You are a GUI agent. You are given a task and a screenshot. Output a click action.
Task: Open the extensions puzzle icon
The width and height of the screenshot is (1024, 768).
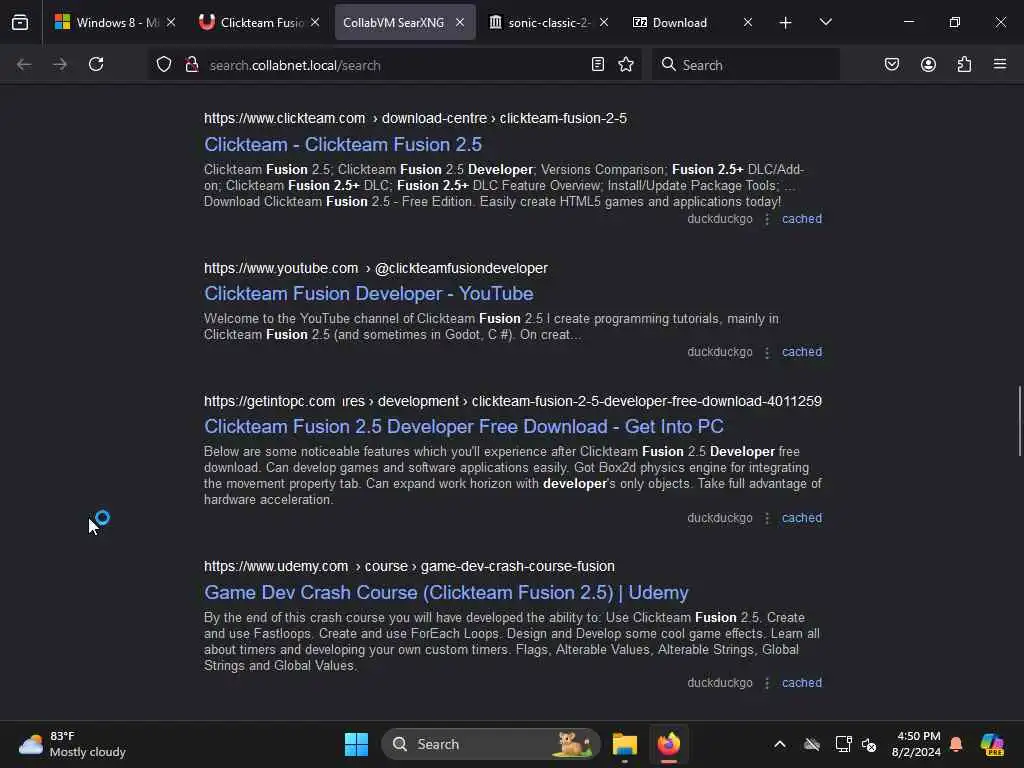tap(964, 64)
